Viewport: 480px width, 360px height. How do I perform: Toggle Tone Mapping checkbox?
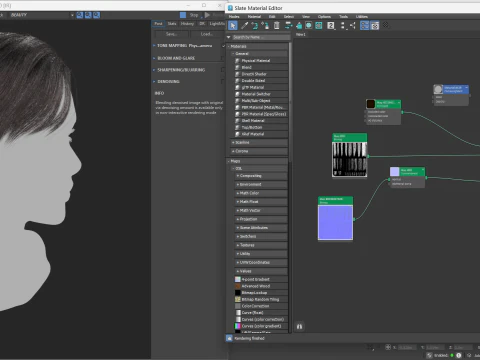click(223, 46)
